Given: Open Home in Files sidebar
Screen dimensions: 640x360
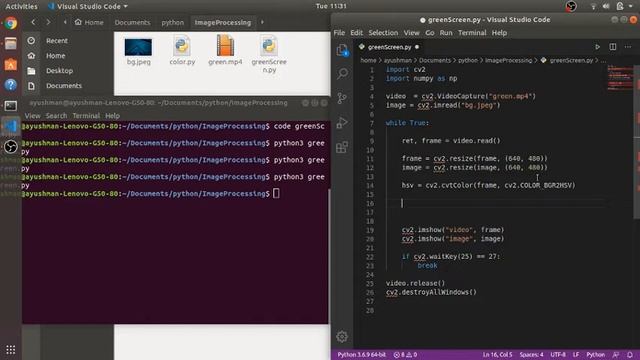Looking at the screenshot, I should click(56, 56).
